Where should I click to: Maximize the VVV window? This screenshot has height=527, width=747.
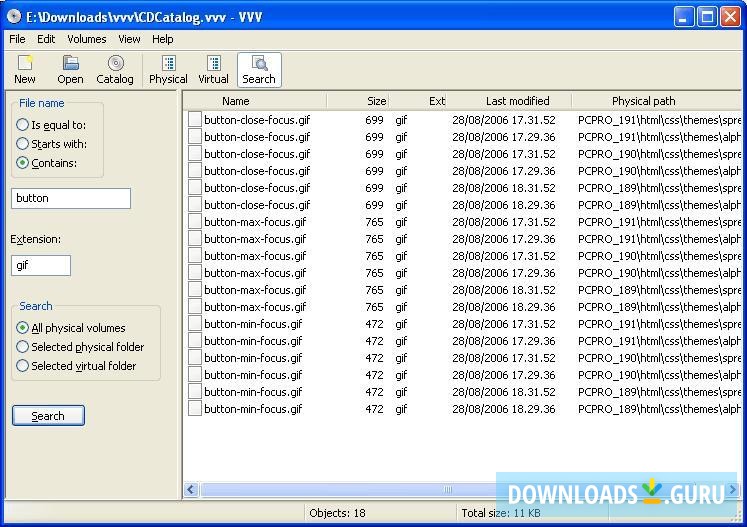(707, 17)
